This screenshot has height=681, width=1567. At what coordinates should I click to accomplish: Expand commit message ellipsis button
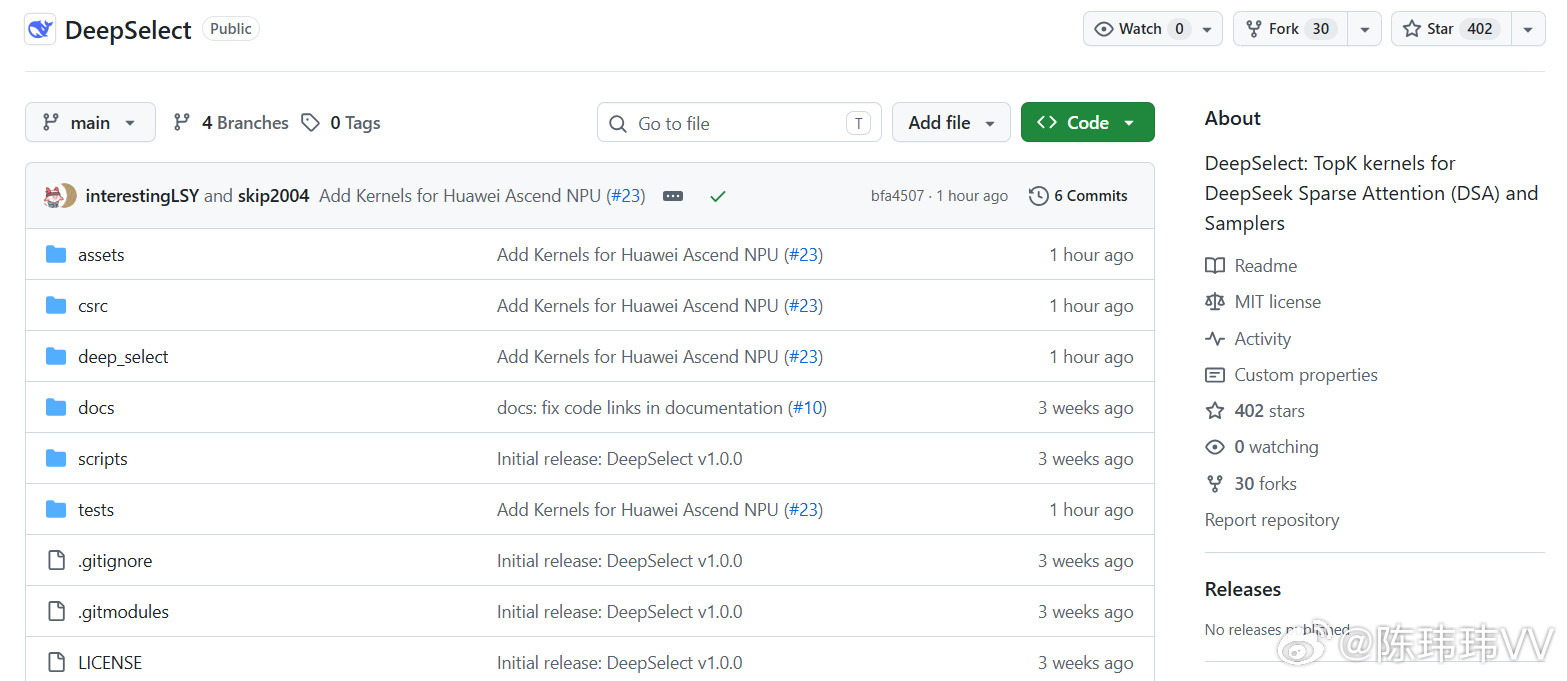click(673, 196)
